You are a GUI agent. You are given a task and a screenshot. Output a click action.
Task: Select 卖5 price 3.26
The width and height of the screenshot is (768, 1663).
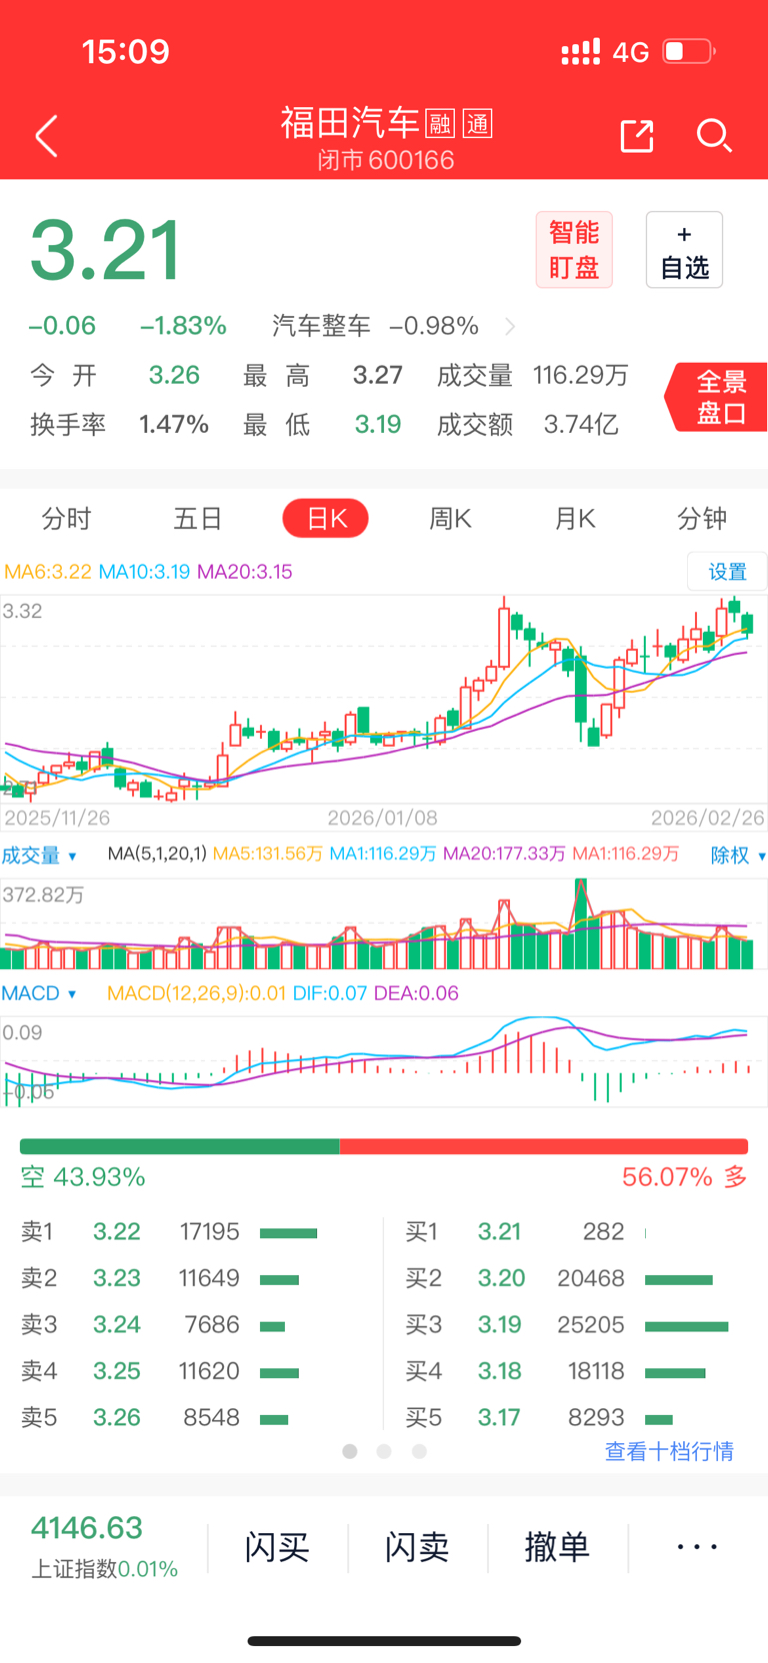click(x=117, y=1417)
